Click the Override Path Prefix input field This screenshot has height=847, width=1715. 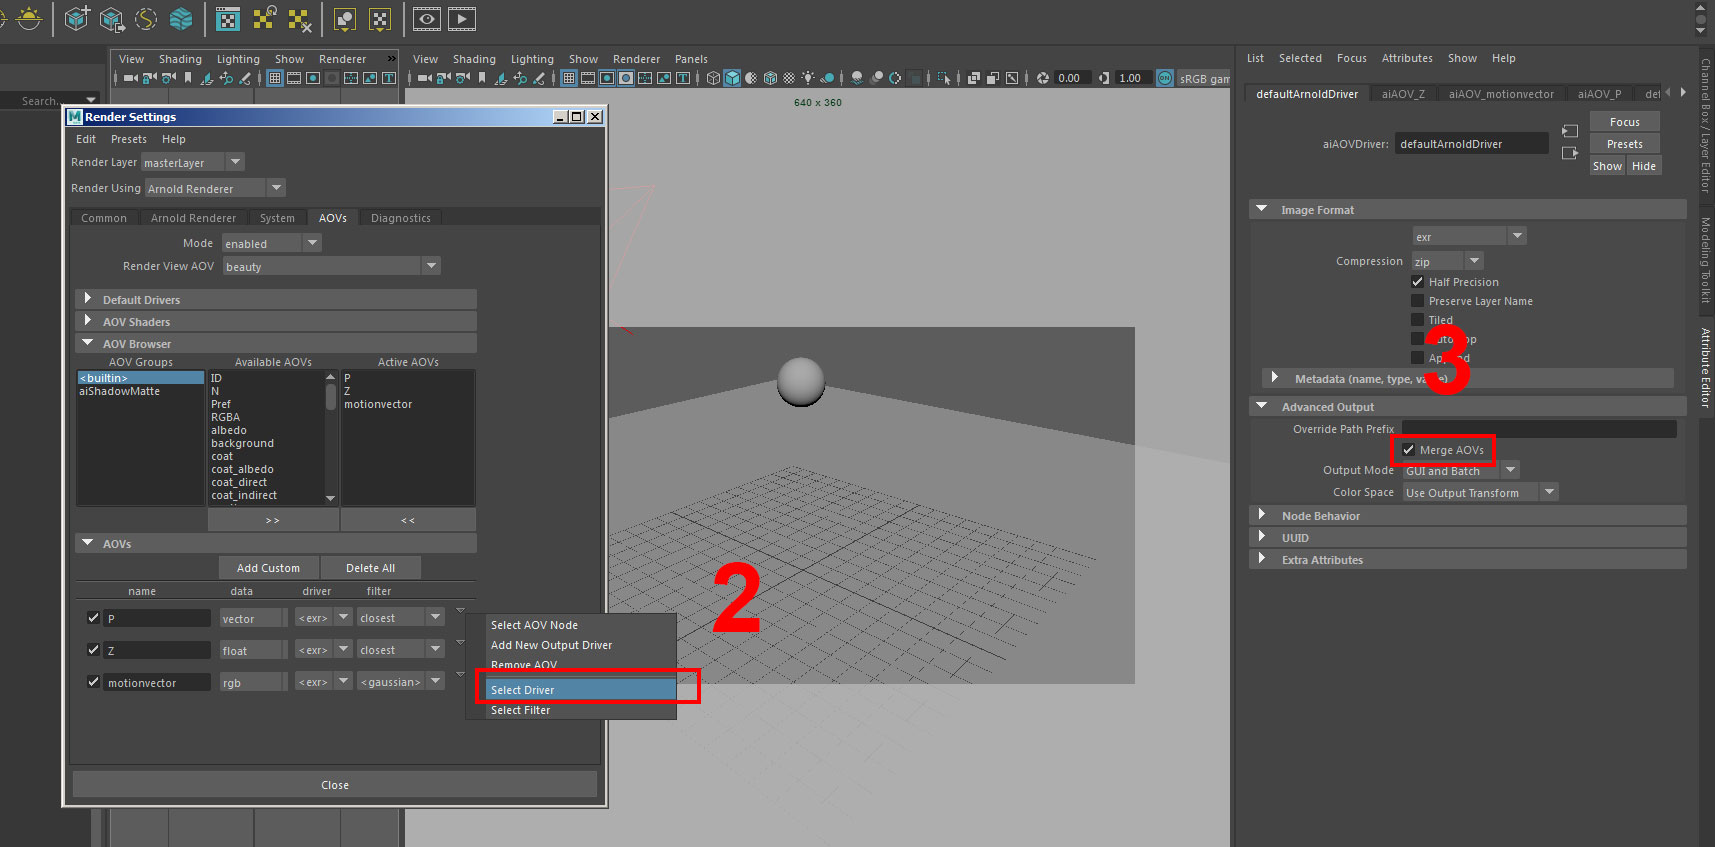point(1539,428)
